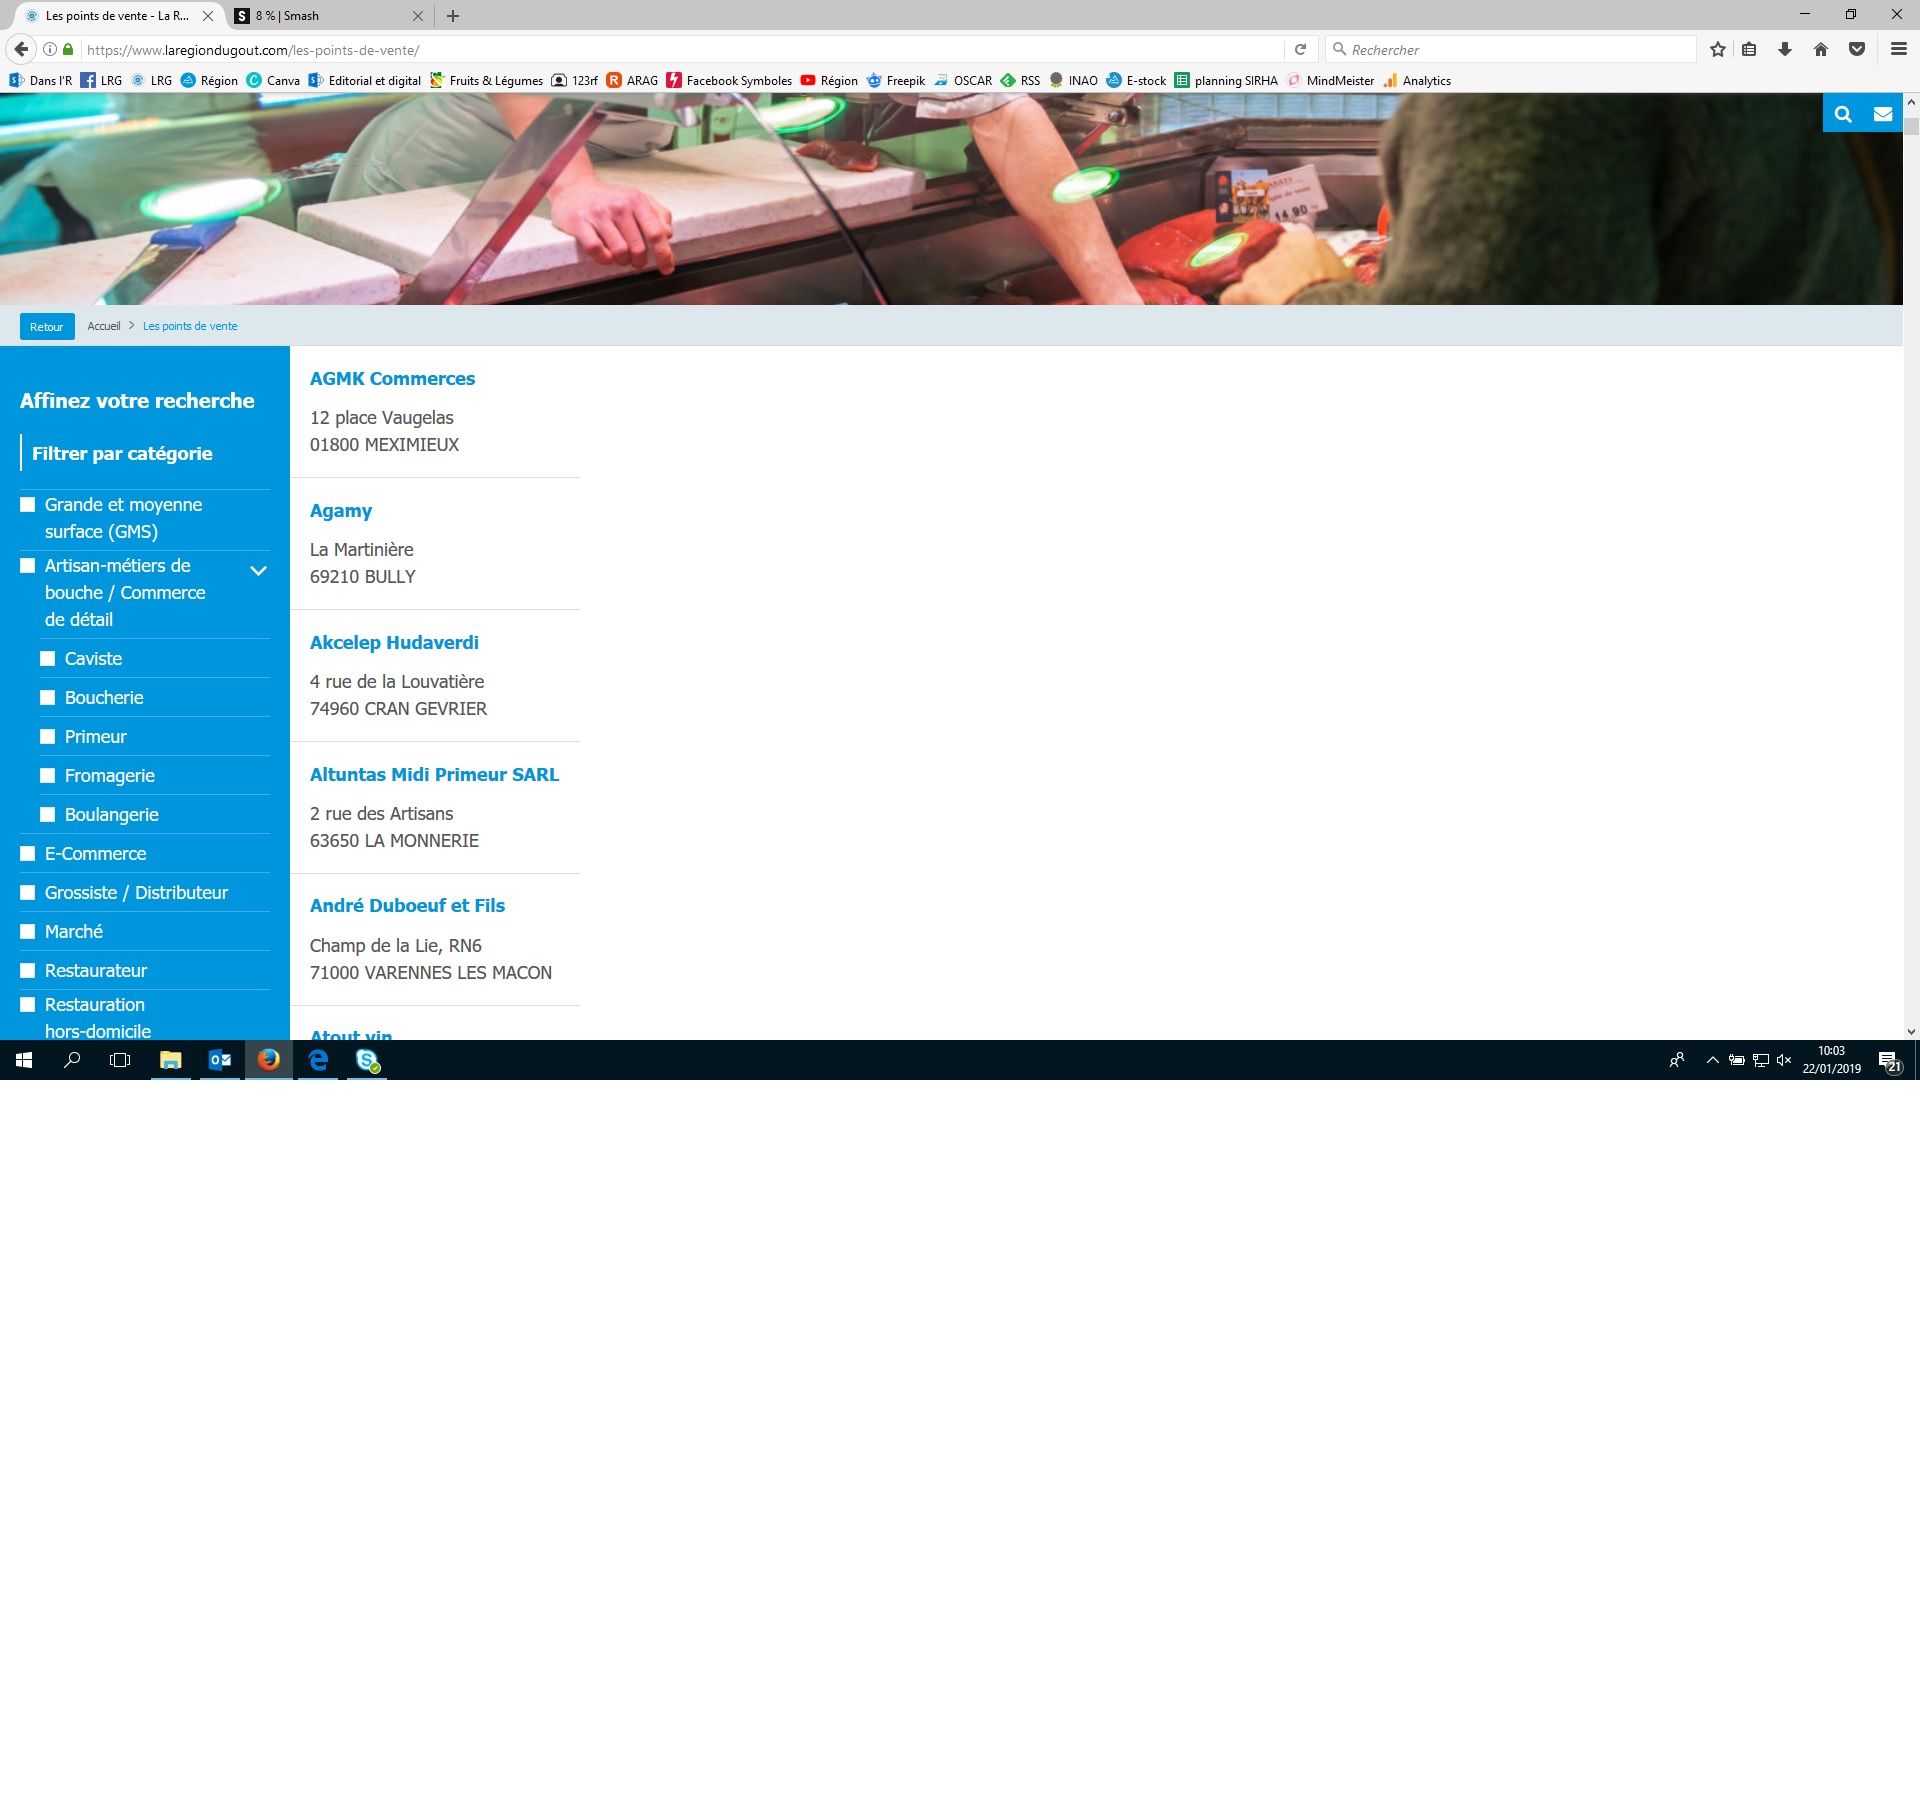Viewport: 1920px width, 1800px height.
Task: Go back with the browser back arrow
Action: click(x=21, y=49)
